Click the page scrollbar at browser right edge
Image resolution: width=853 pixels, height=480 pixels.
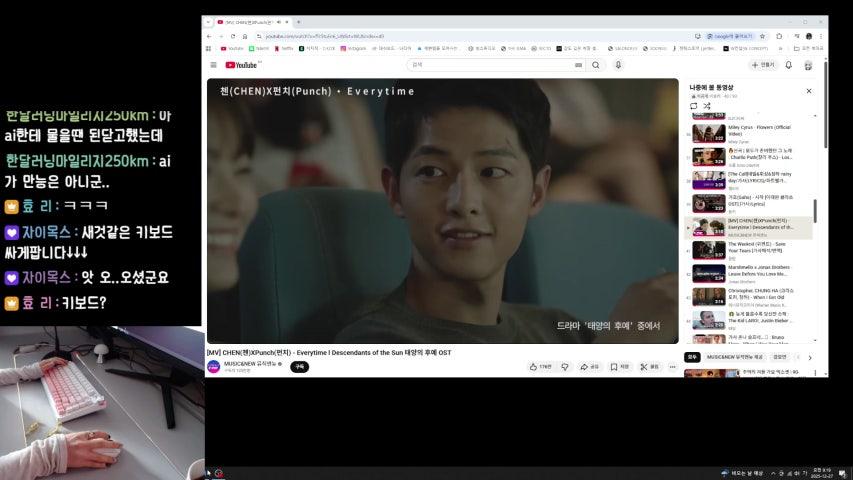pyautogui.click(x=826, y=104)
